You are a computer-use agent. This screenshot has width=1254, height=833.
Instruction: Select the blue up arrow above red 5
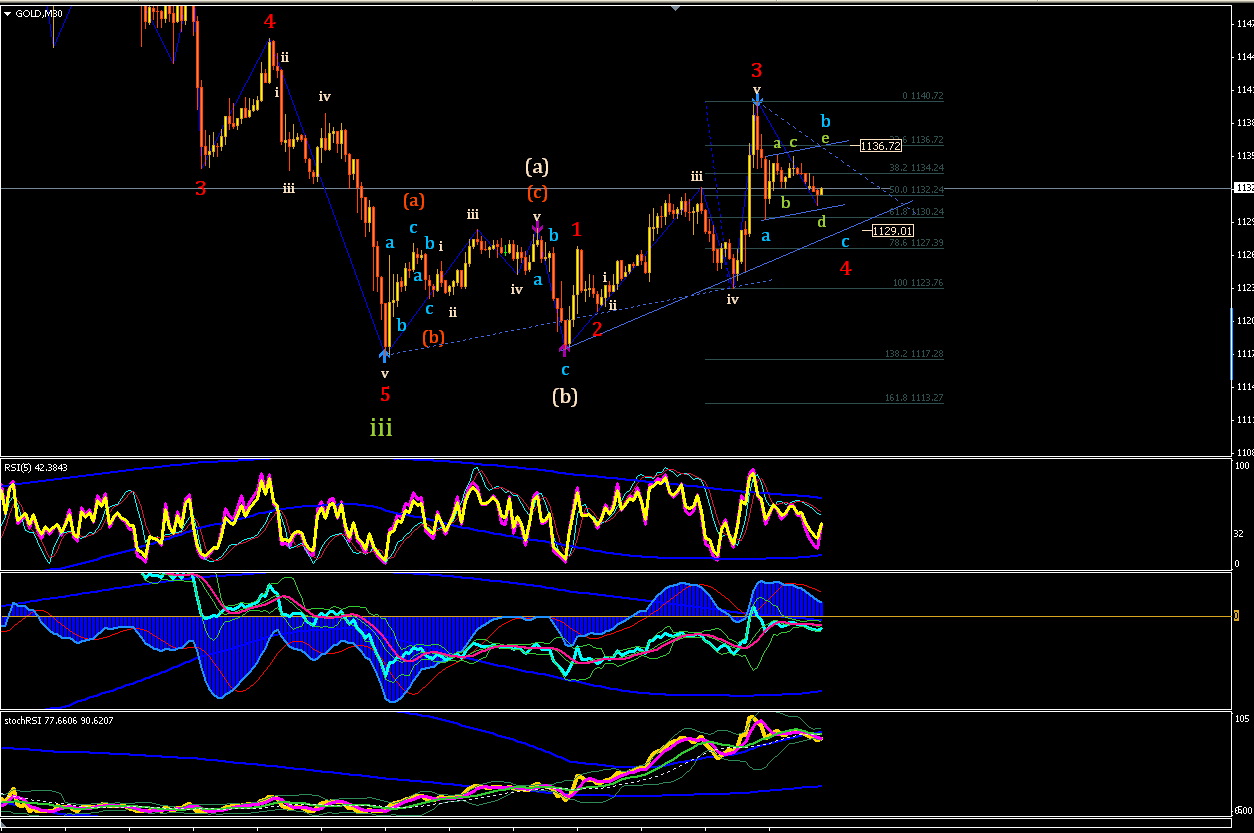click(386, 352)
